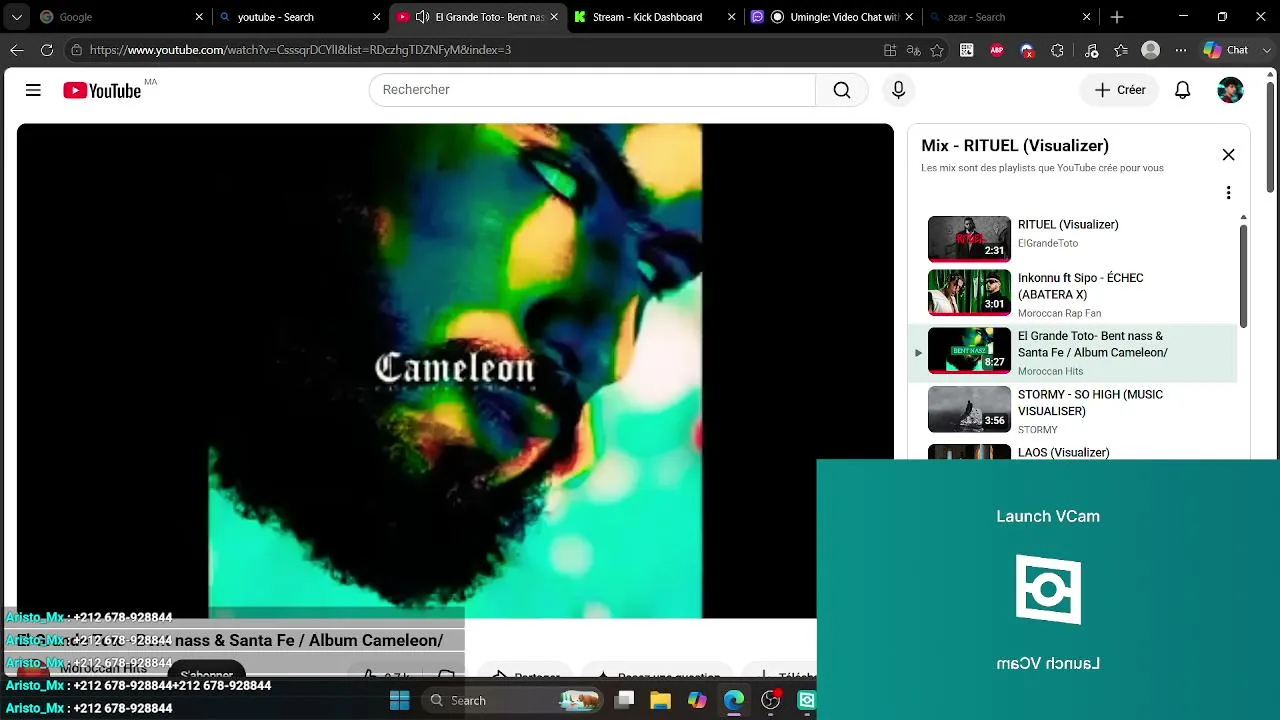Play STORMY - SO HIGH thumbnail

(969, 409)
